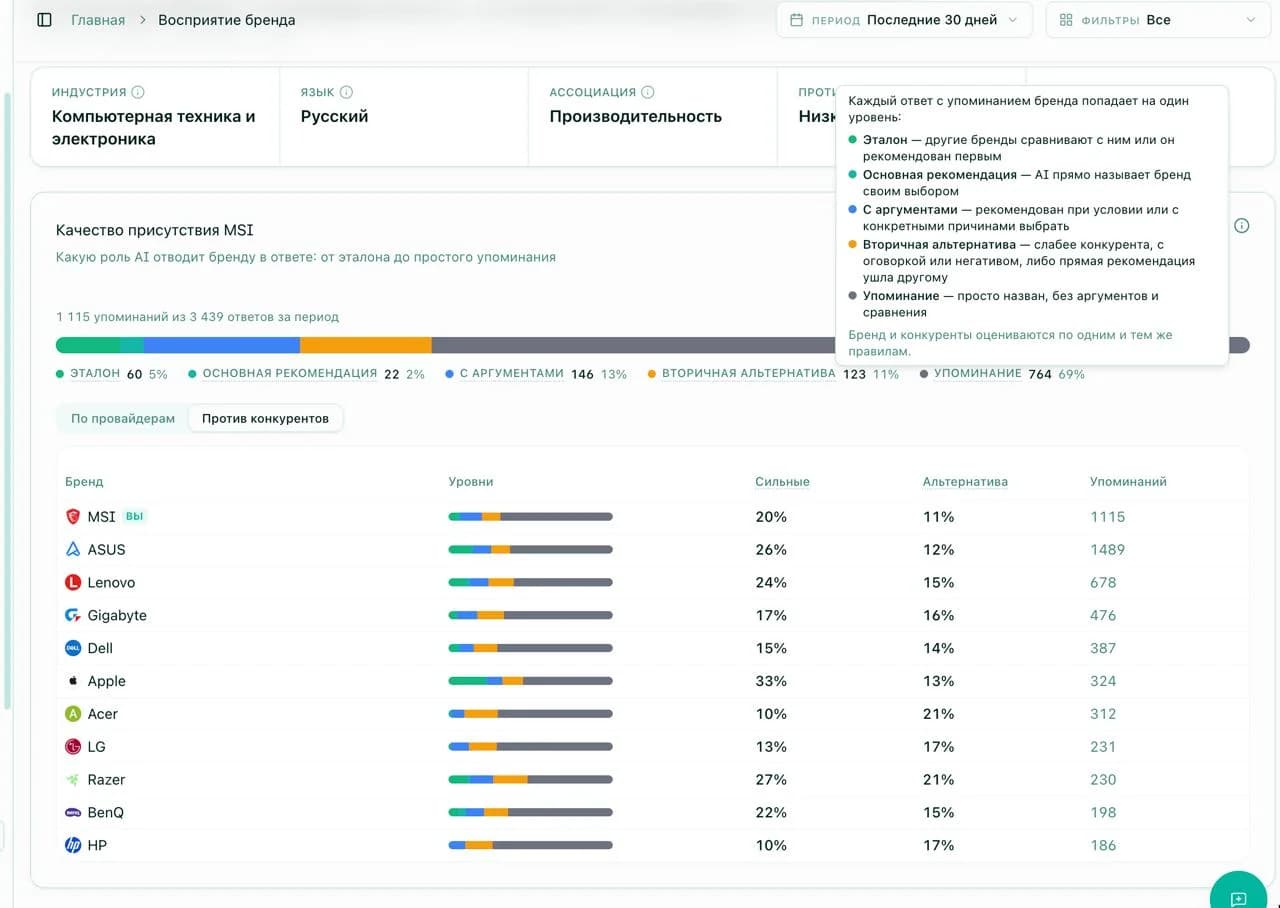Click the Русский language value
Viewport: 1280px width, 908px height.
tap(335, 116)
